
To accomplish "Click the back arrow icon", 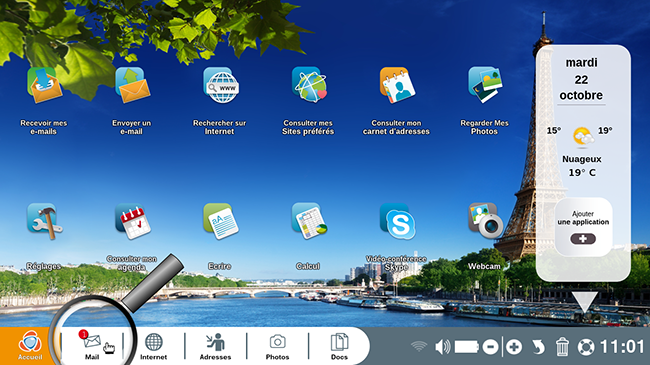I will (538, 347).
